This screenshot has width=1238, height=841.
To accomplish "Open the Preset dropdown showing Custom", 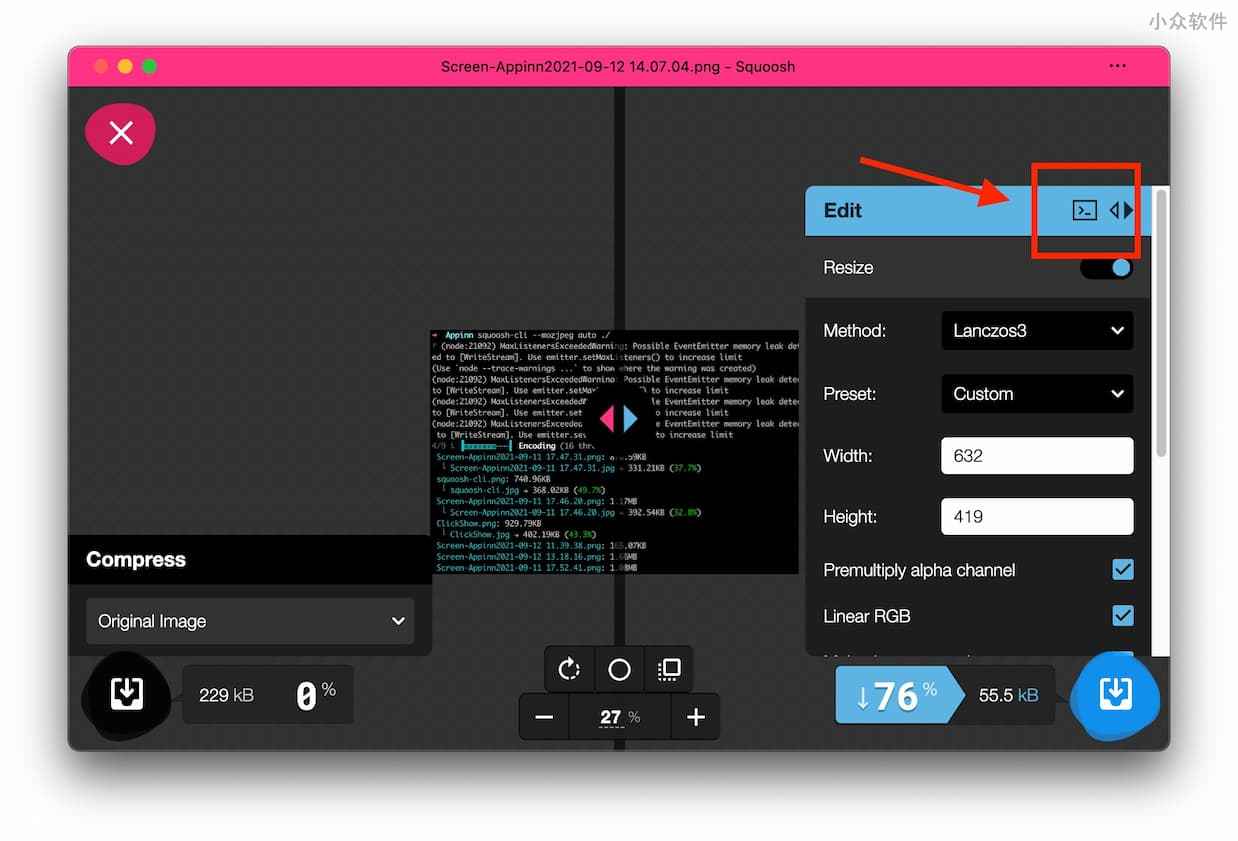I will pos(1037,394).
